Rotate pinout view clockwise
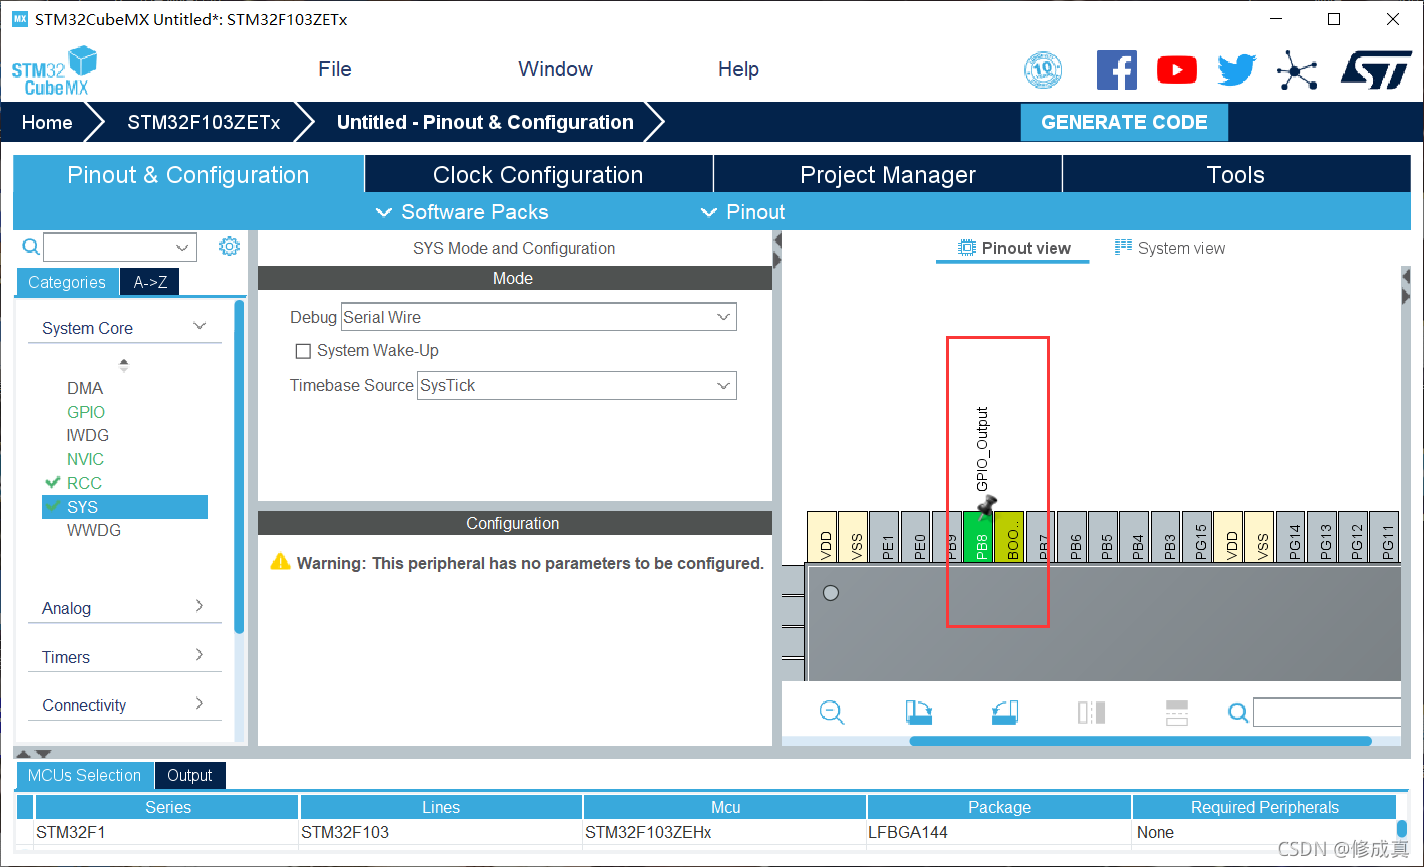 point(918,712)
